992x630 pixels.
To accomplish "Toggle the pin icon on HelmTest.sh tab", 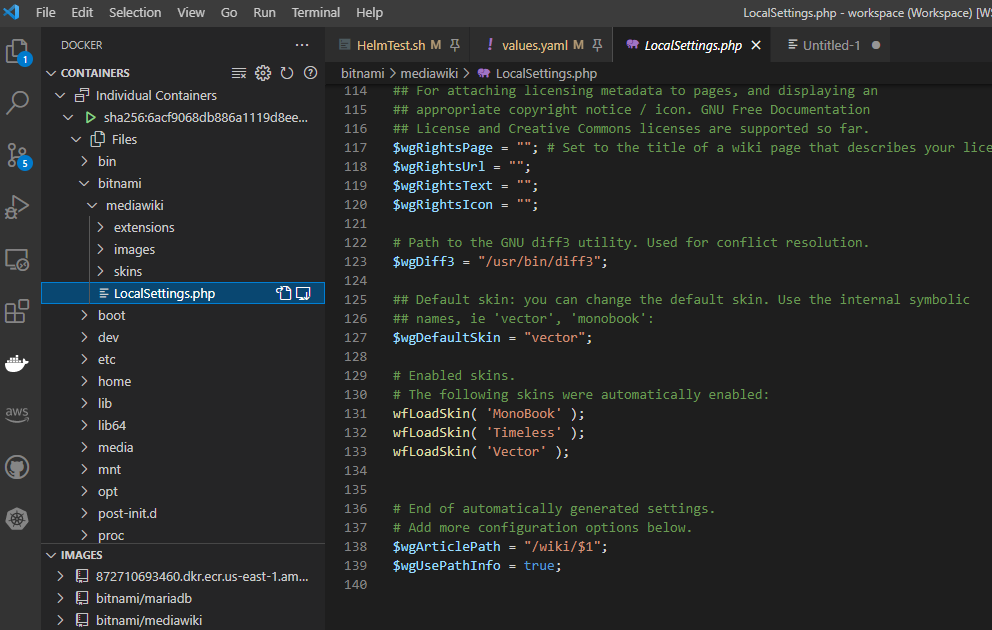I will [454, 45].
